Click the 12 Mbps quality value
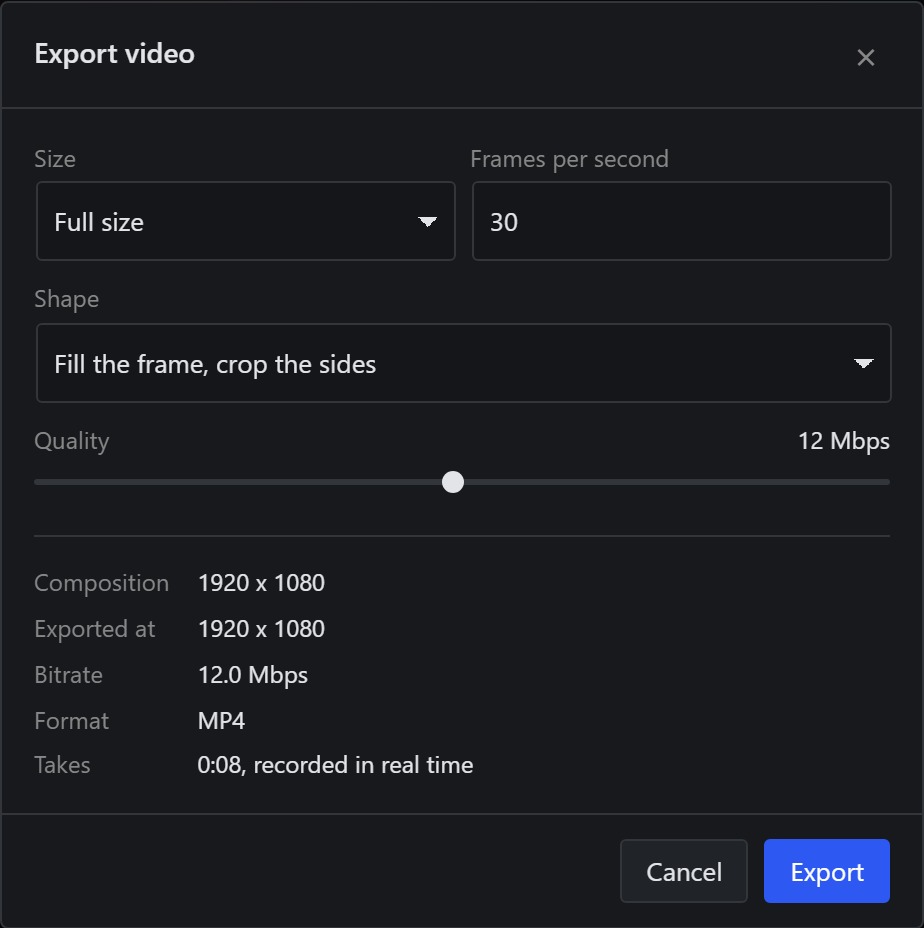Image resolution: width=924 pixels, height=928 pixels. click(x=843, y=442)
